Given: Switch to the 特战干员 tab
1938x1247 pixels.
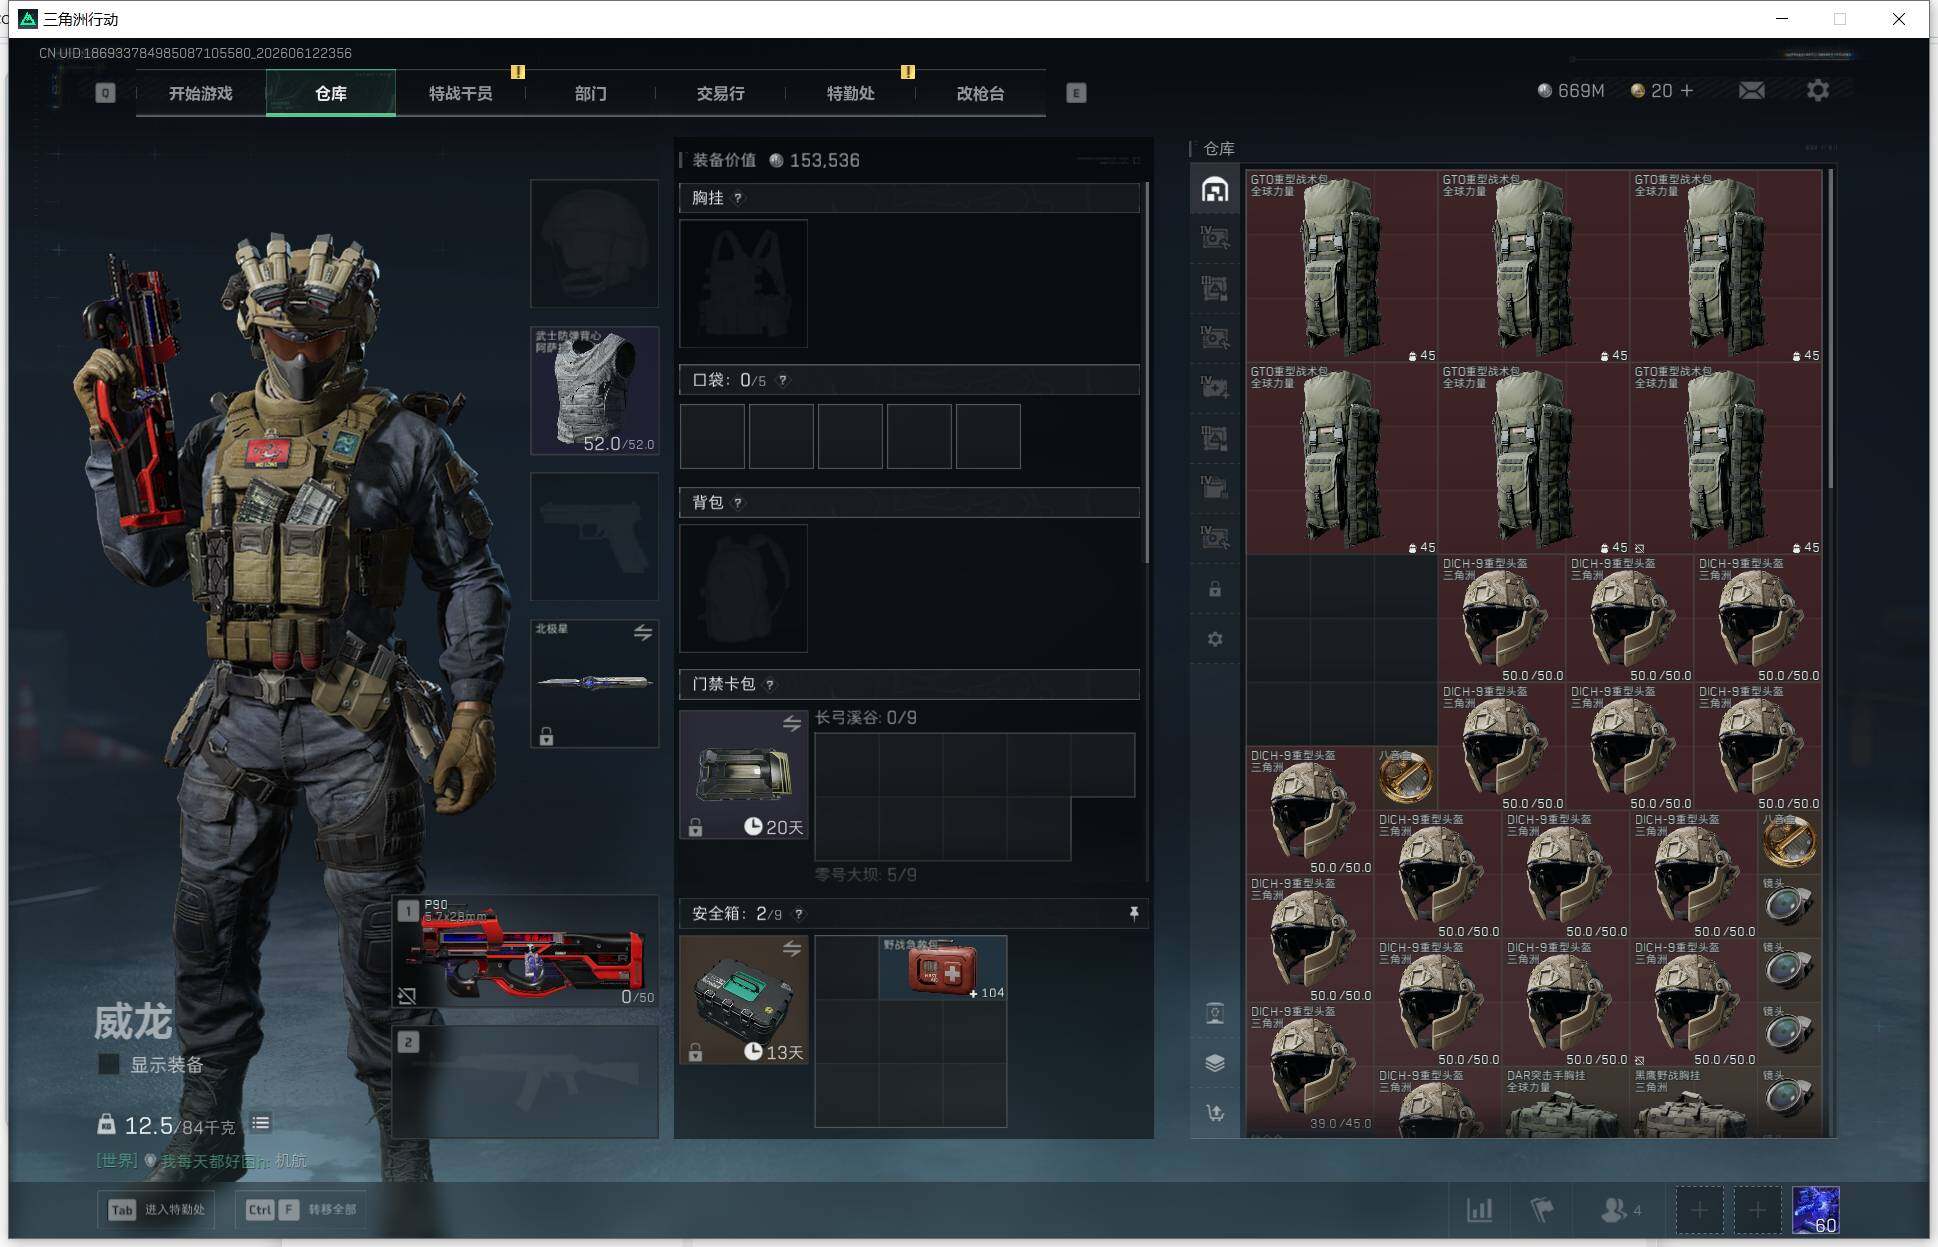Looking at the screenshot, I should (460, 93).
